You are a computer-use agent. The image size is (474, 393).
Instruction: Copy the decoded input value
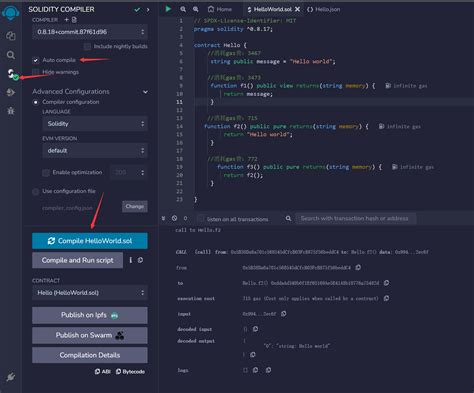click(x=255, y=329)
